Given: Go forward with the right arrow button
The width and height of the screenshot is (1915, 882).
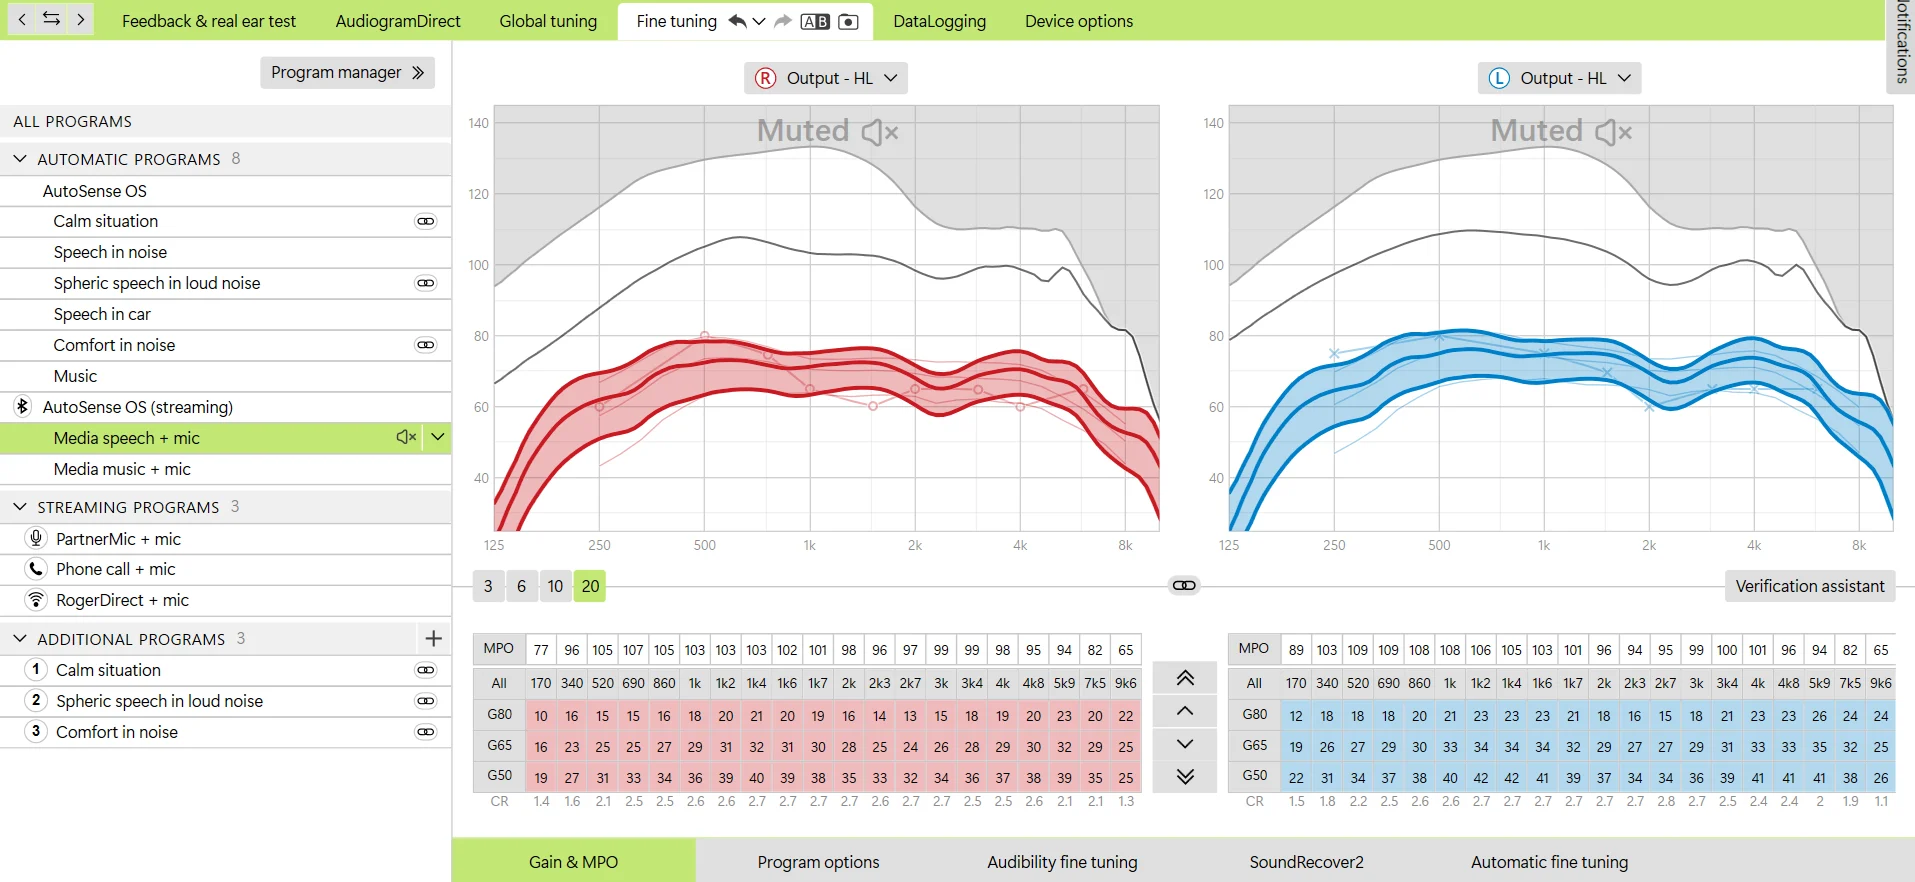Looking at the screenshot, I should tap(81, 19).
